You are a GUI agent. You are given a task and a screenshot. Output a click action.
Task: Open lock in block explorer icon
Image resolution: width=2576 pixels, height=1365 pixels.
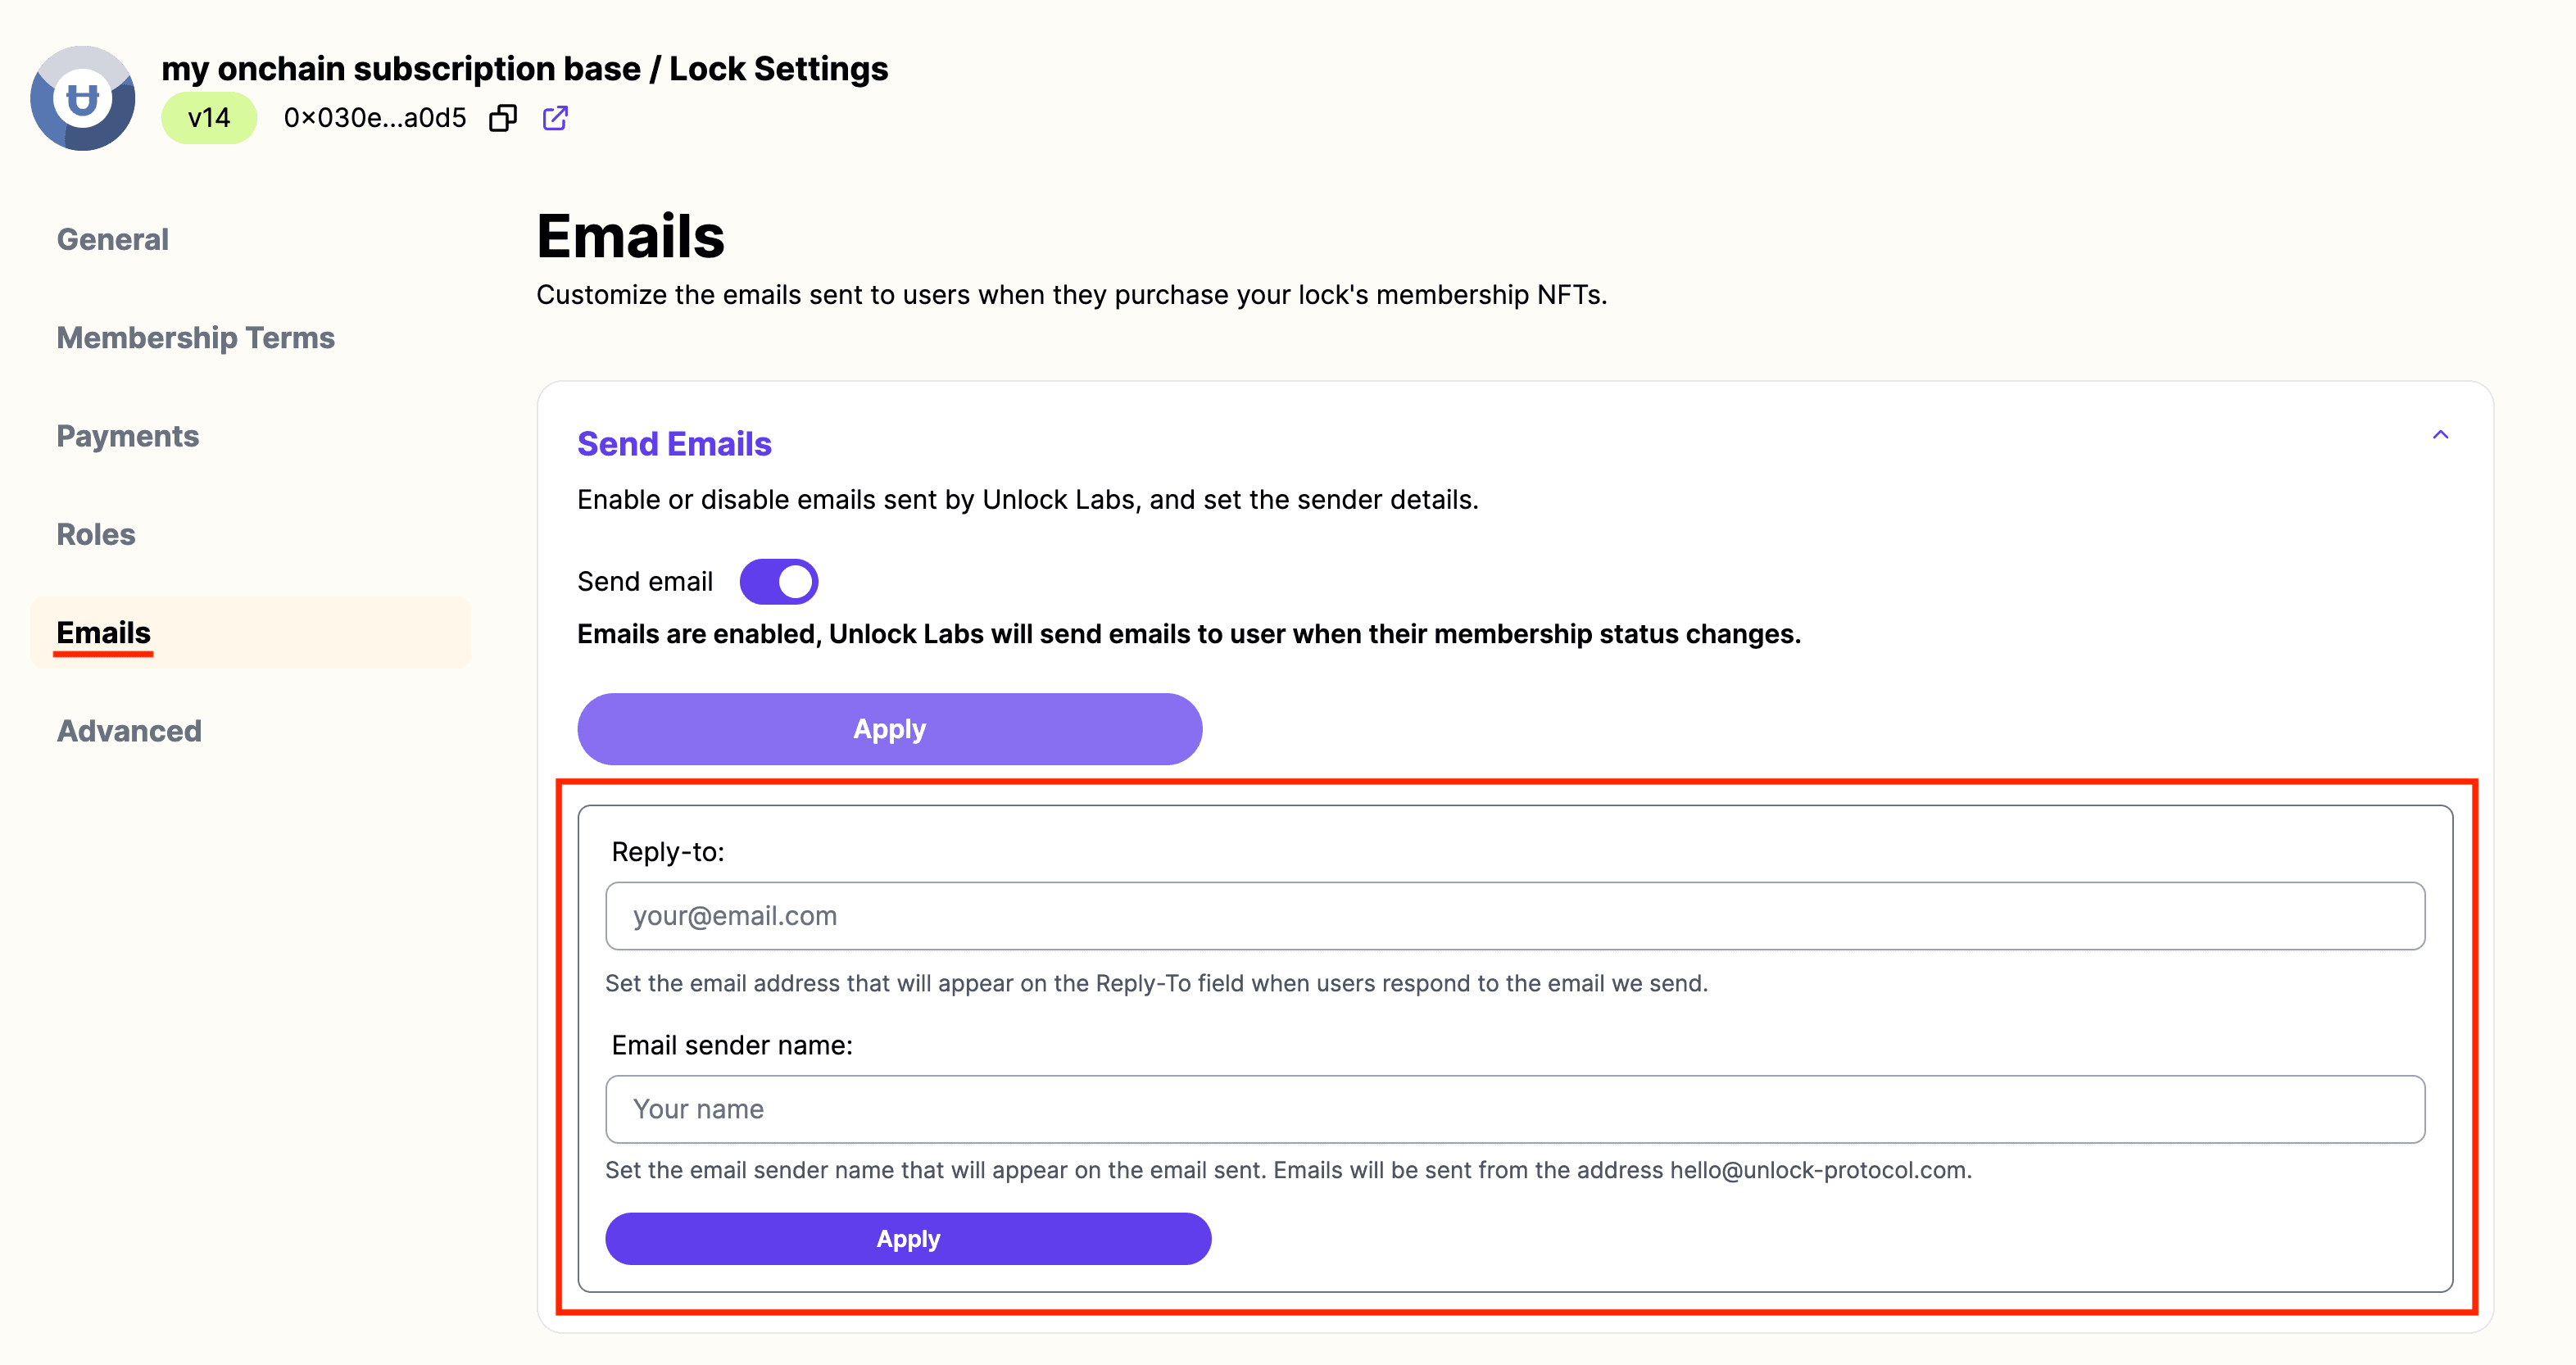click(555, 118)
